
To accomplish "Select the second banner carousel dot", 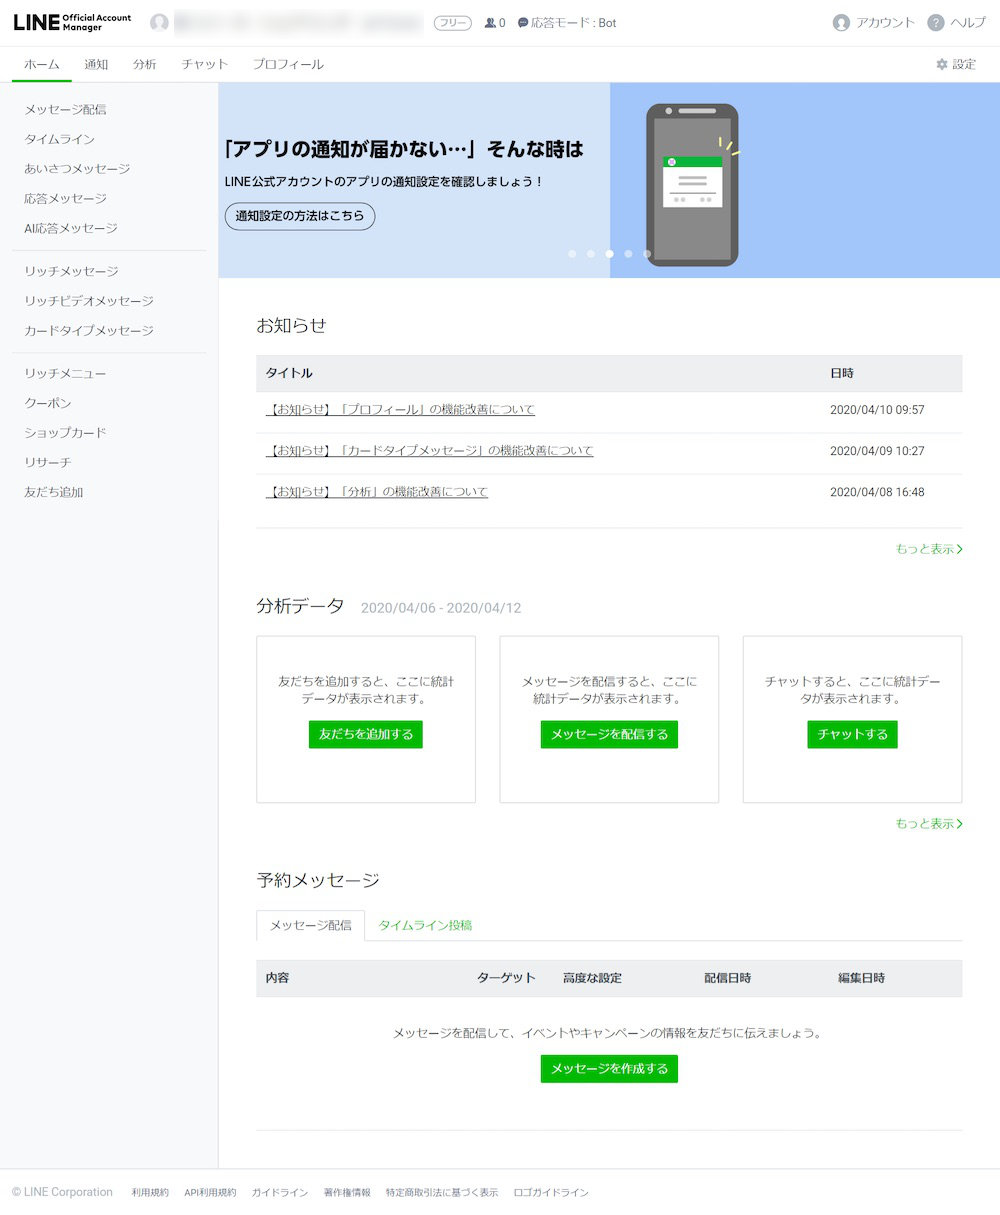I will (591, 254).
